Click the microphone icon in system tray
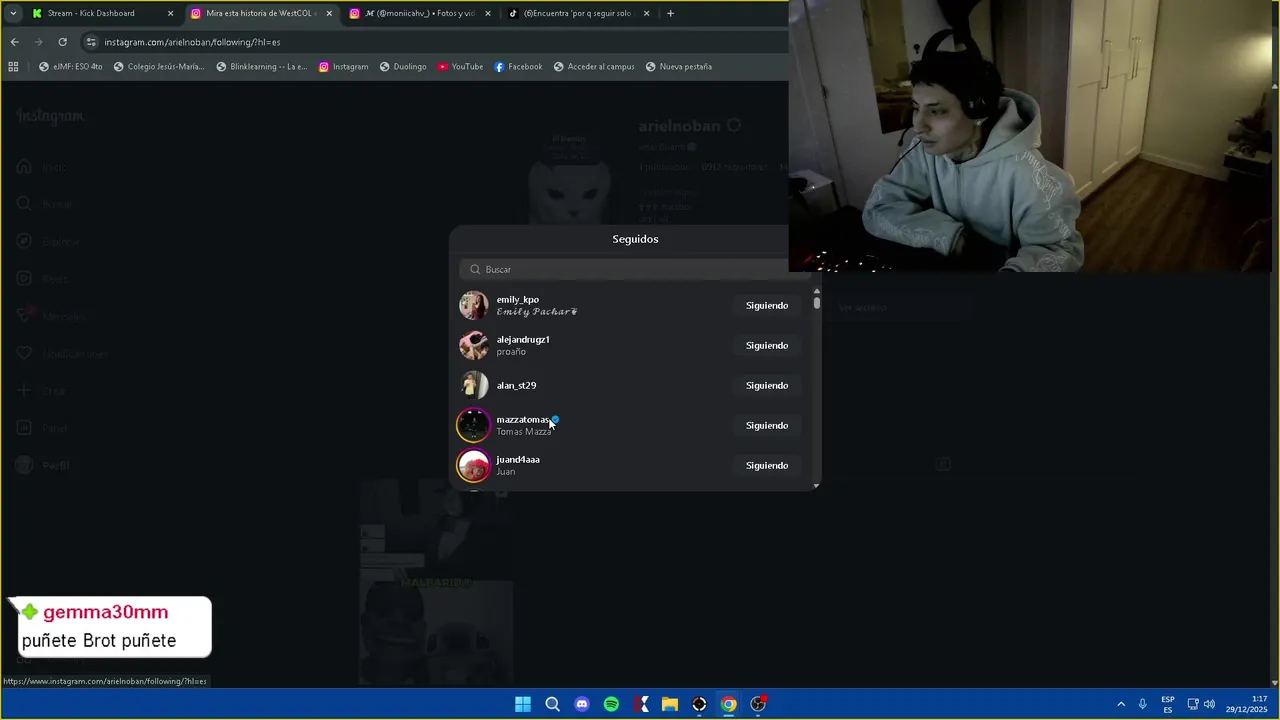Screen dimensions: 1280x720 [1142, 704]
